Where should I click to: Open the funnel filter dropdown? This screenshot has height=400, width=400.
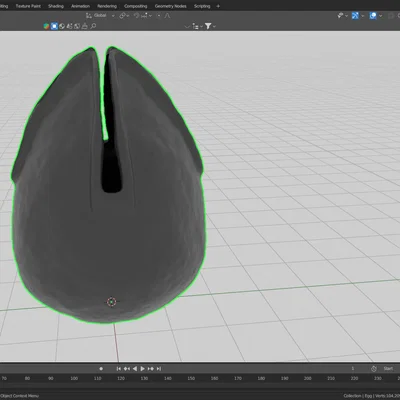pyautogui.click(x=210, y=26)
